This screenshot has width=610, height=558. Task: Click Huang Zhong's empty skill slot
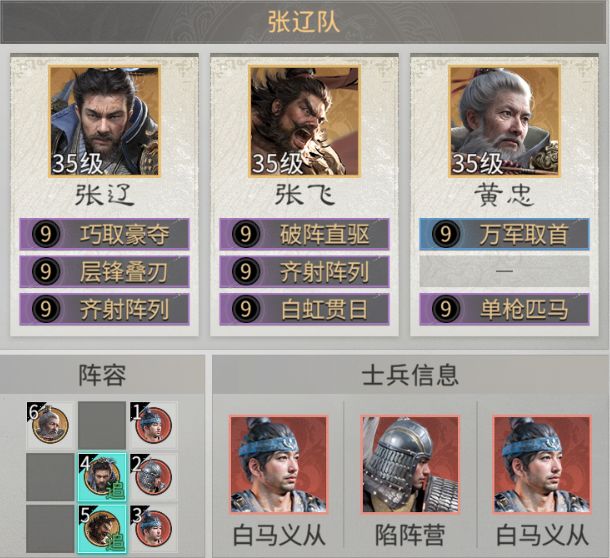pyautogui.click(x=504, y=272)
